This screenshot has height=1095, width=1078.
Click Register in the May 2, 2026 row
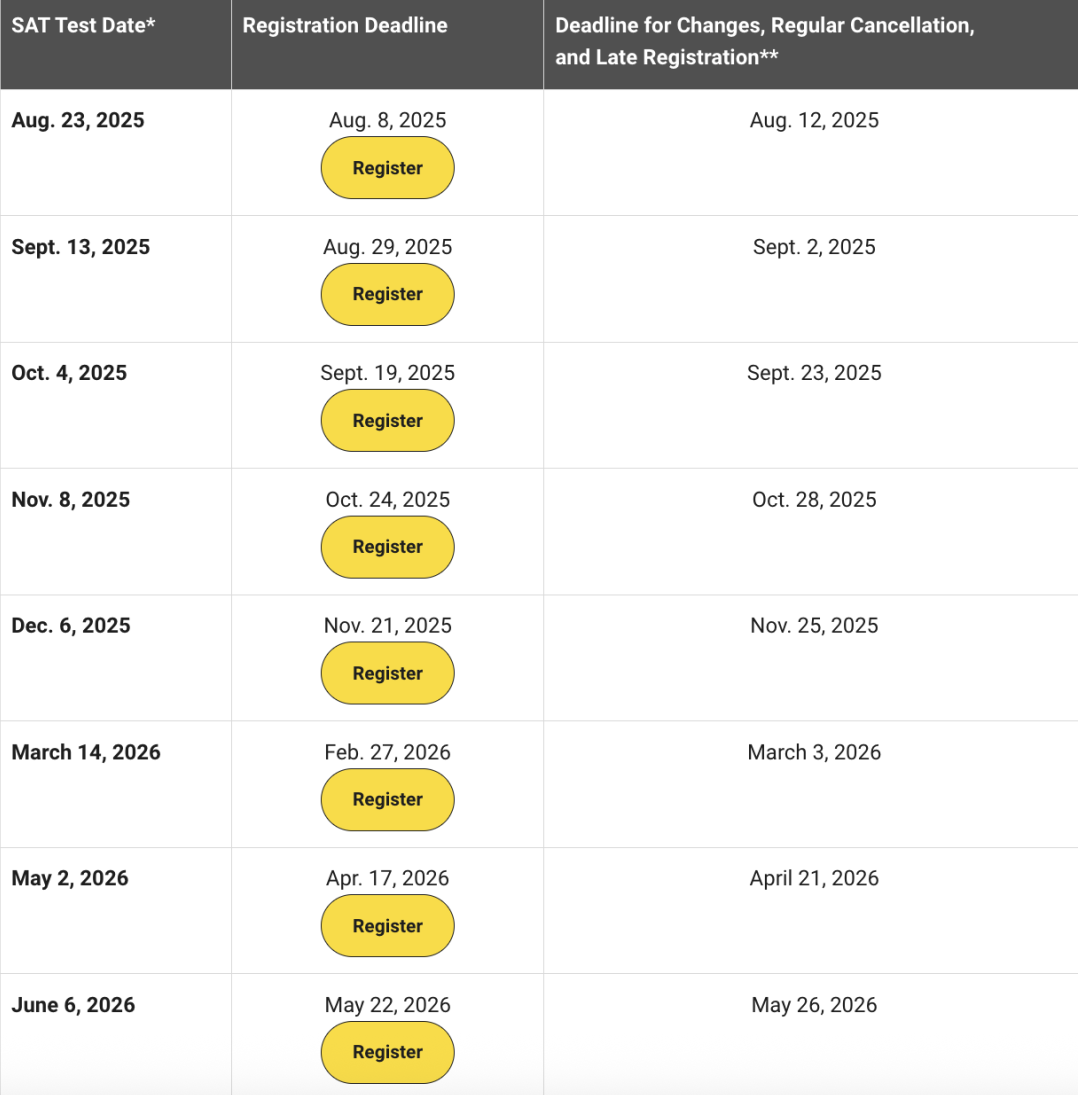(387, 926)
